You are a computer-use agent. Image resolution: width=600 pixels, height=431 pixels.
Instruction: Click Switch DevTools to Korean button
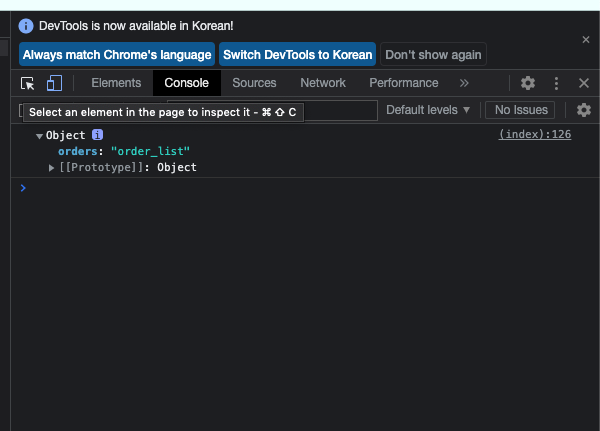point(297,54)
